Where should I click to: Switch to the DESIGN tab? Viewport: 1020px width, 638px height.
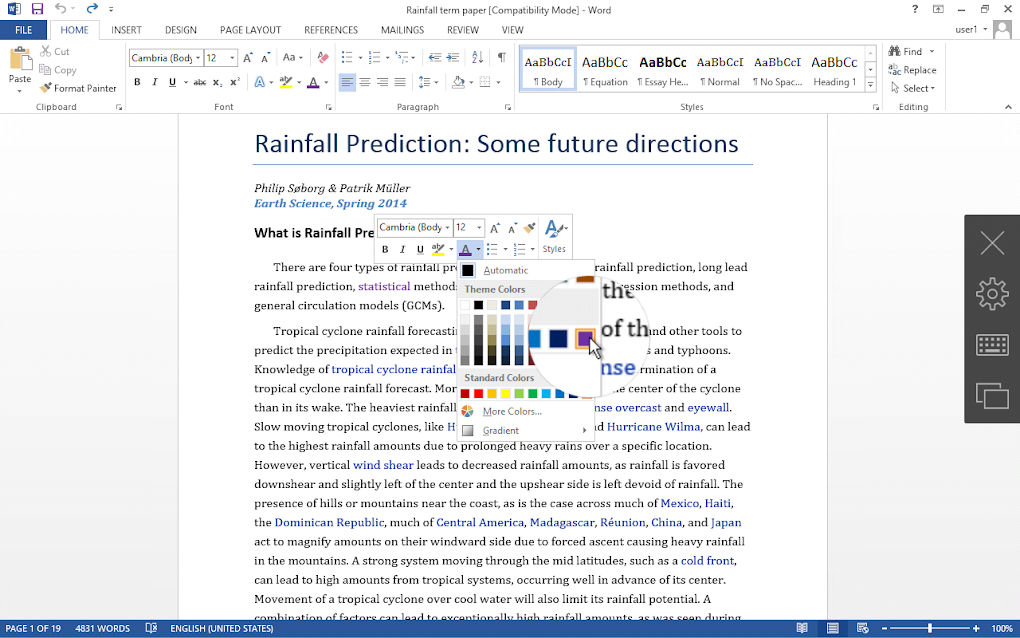(x=181, y=30)
